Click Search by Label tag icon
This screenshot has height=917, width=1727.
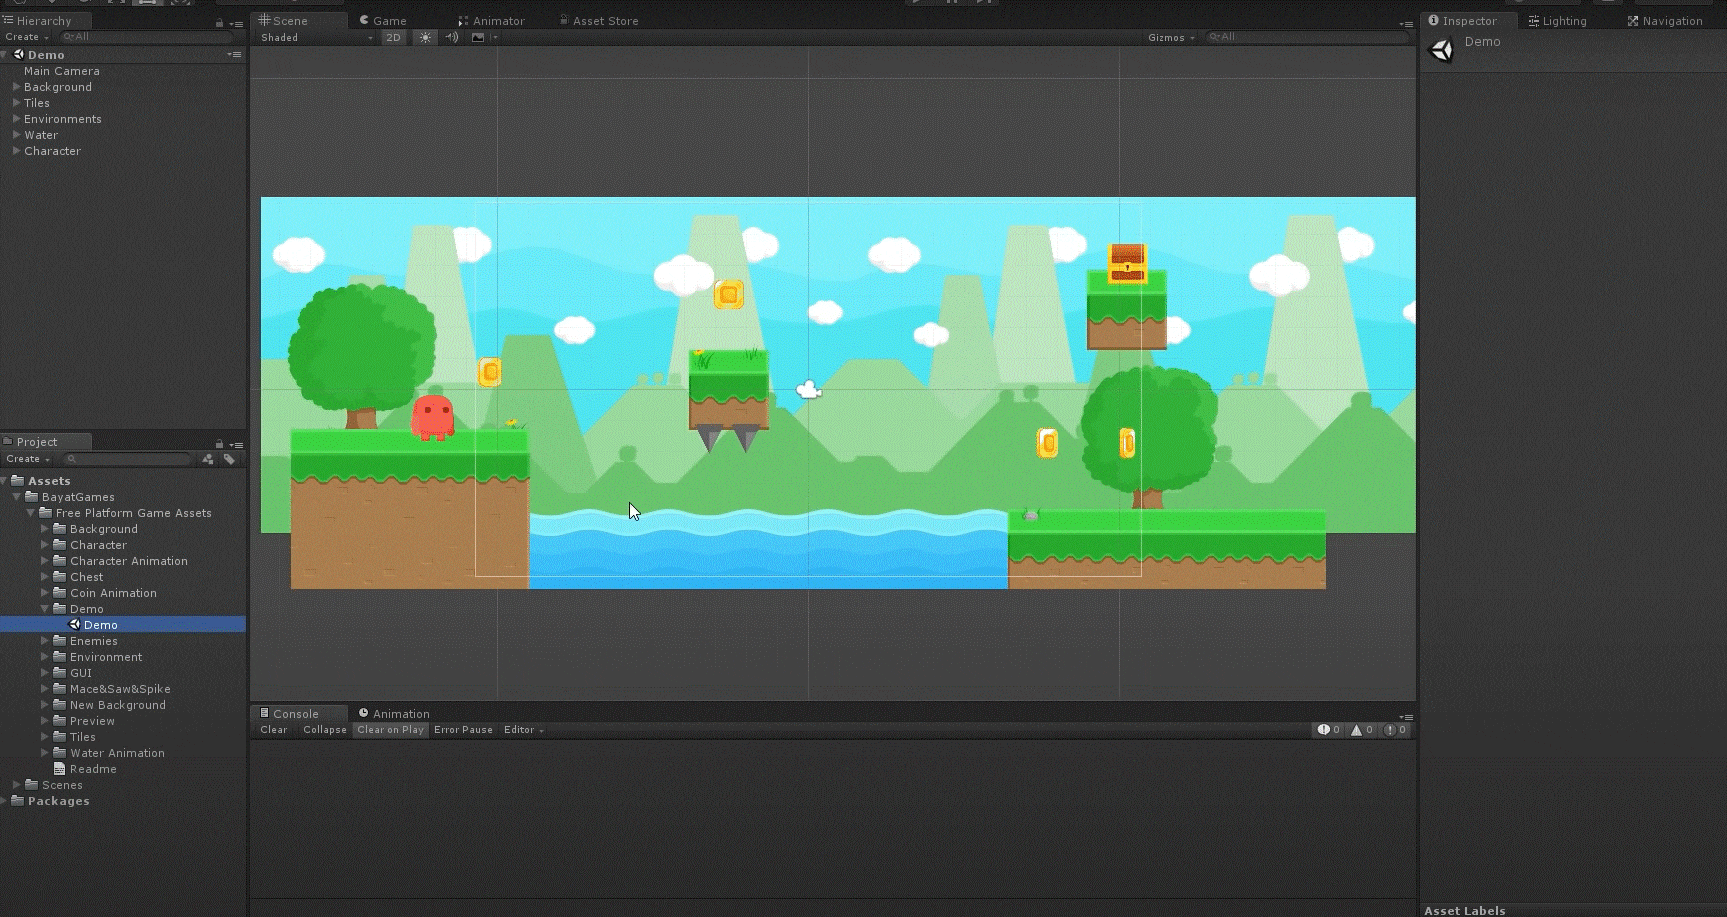pyautogui.click(x=229, y=459)
